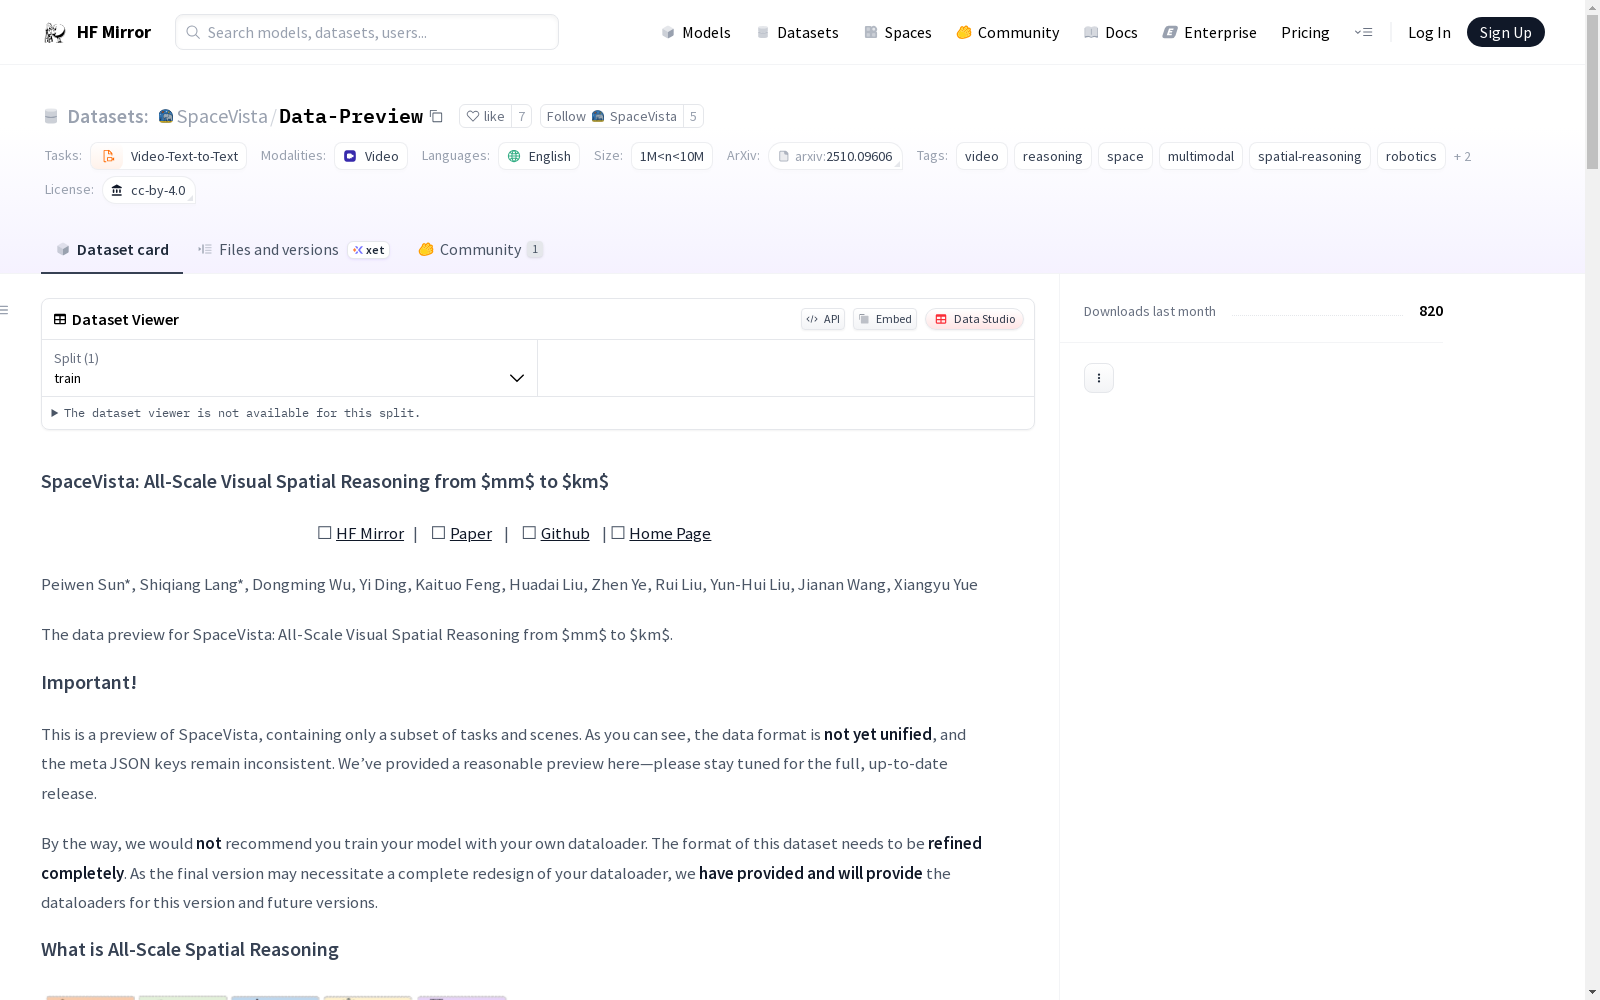Click the English language tag
The width and height of the screenshot is (1600, 1000).
pyautogui.click(x=539, y=156)
